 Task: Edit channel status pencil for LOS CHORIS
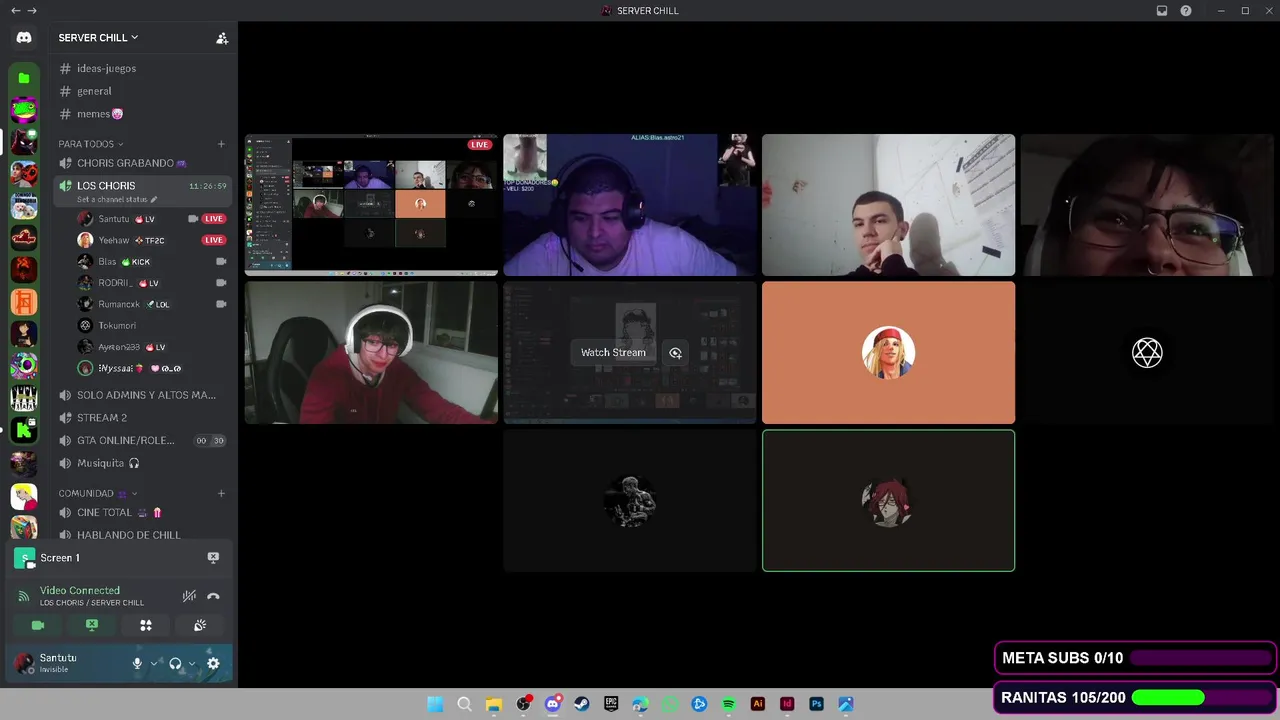pyautogui.click(x=154, y=199)
